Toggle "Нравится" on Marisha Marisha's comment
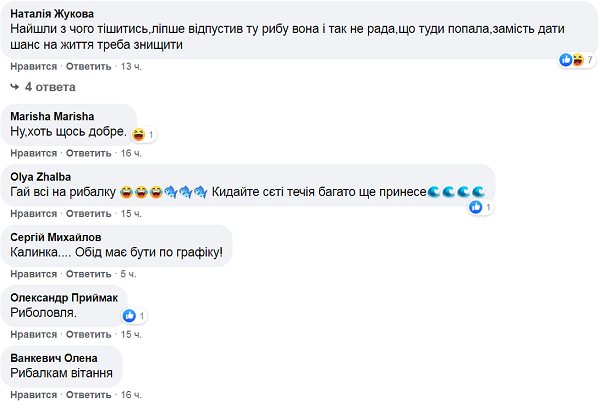Screen dimensions: 600x413 (33, 153)
